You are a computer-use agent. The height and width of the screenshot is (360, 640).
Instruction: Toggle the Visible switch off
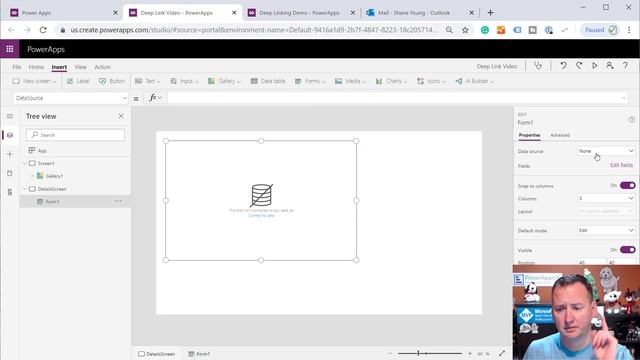[627, 249]
